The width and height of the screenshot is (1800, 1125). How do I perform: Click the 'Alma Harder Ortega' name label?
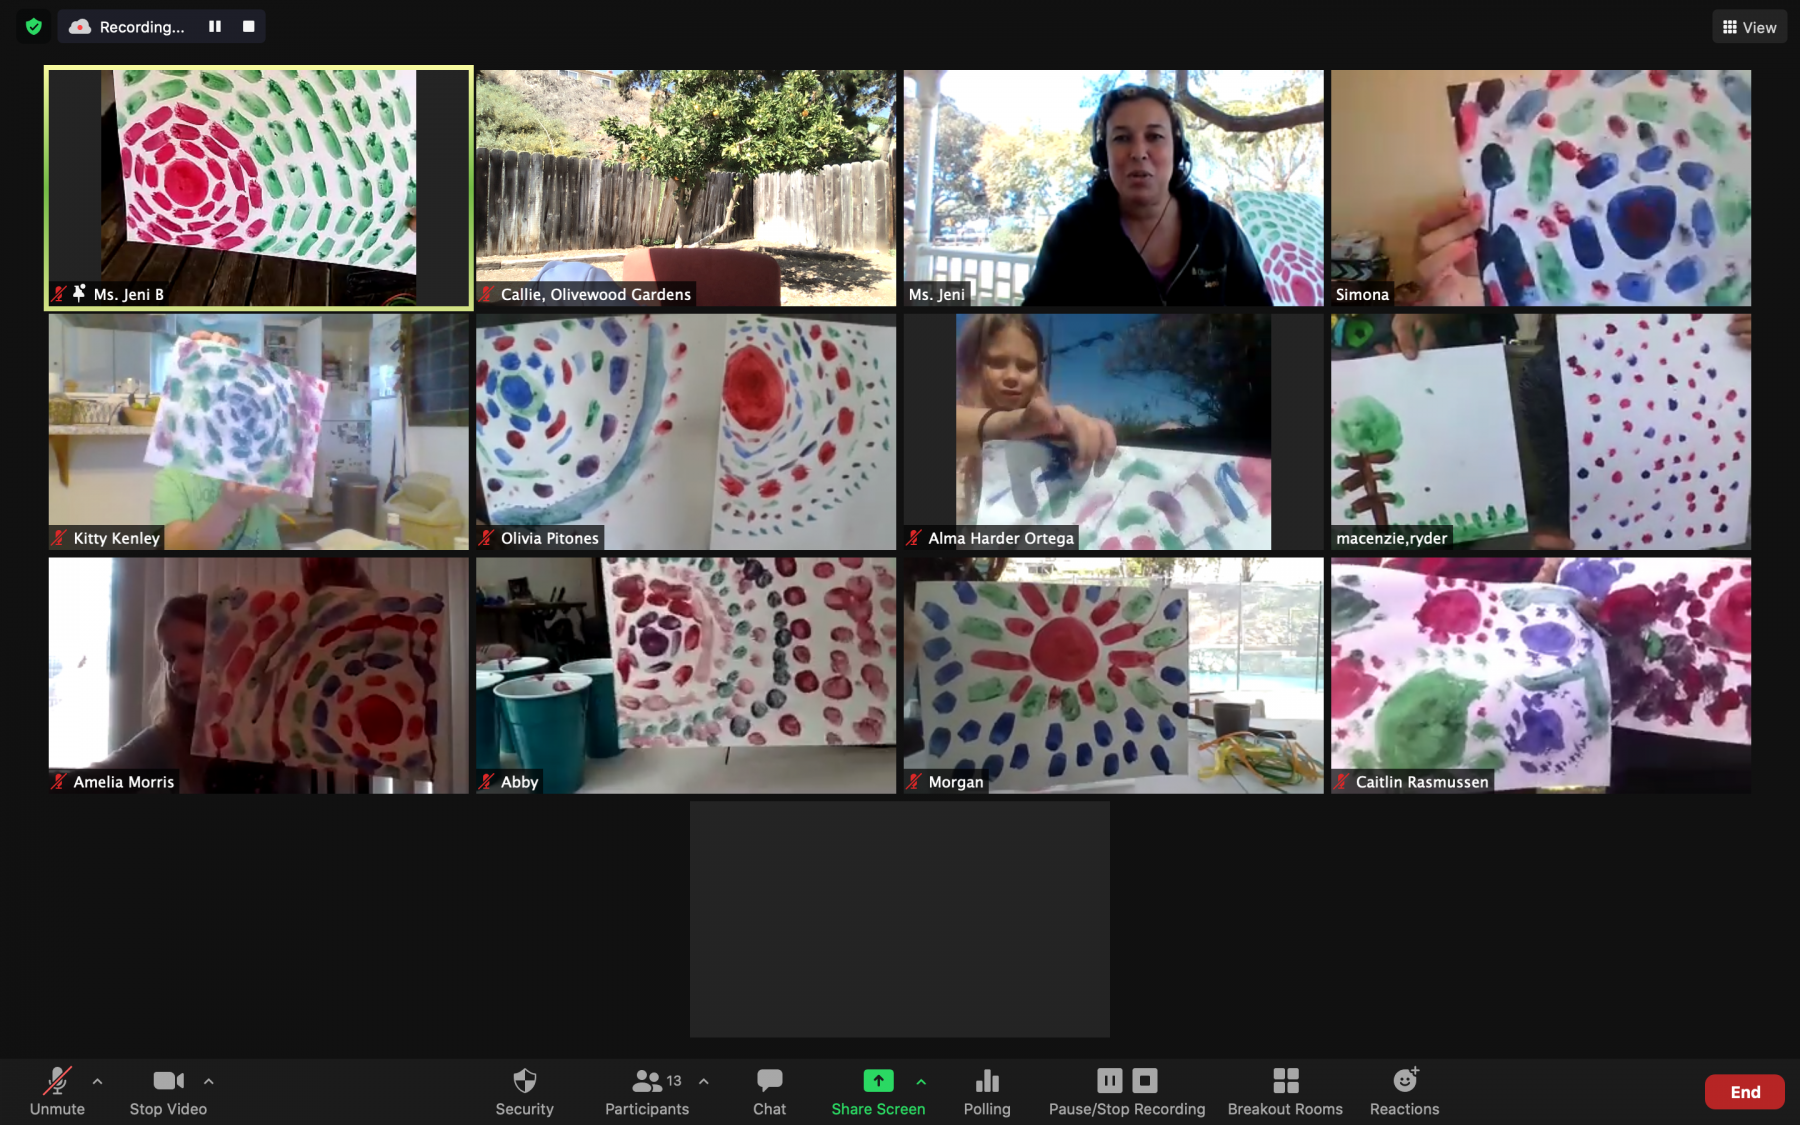1001,538
